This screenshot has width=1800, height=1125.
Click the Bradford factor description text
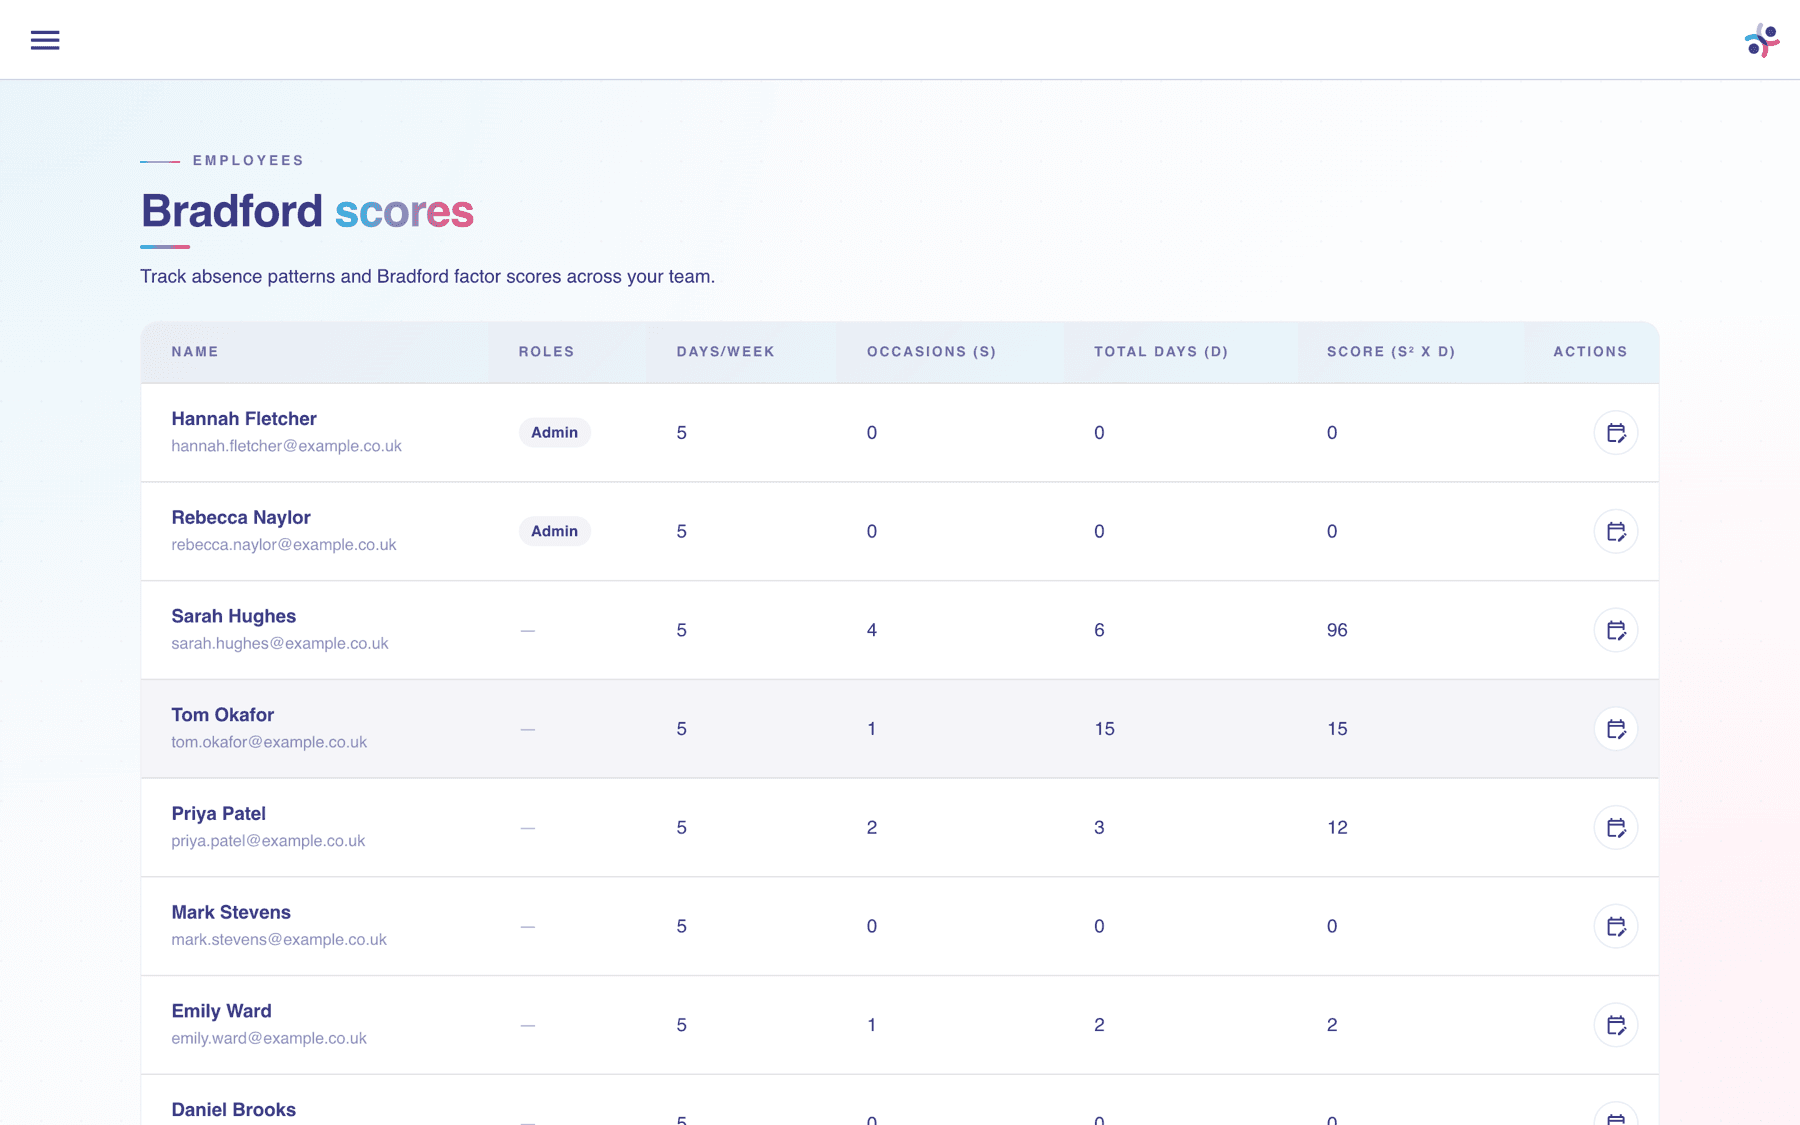coord(427,277)
